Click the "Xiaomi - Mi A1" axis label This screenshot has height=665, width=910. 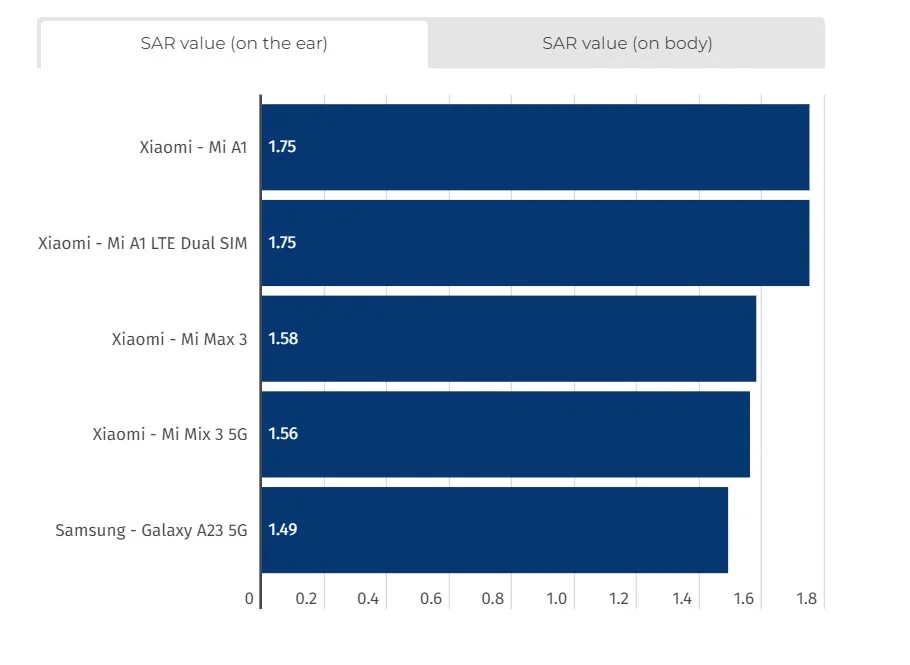point(193,147)
